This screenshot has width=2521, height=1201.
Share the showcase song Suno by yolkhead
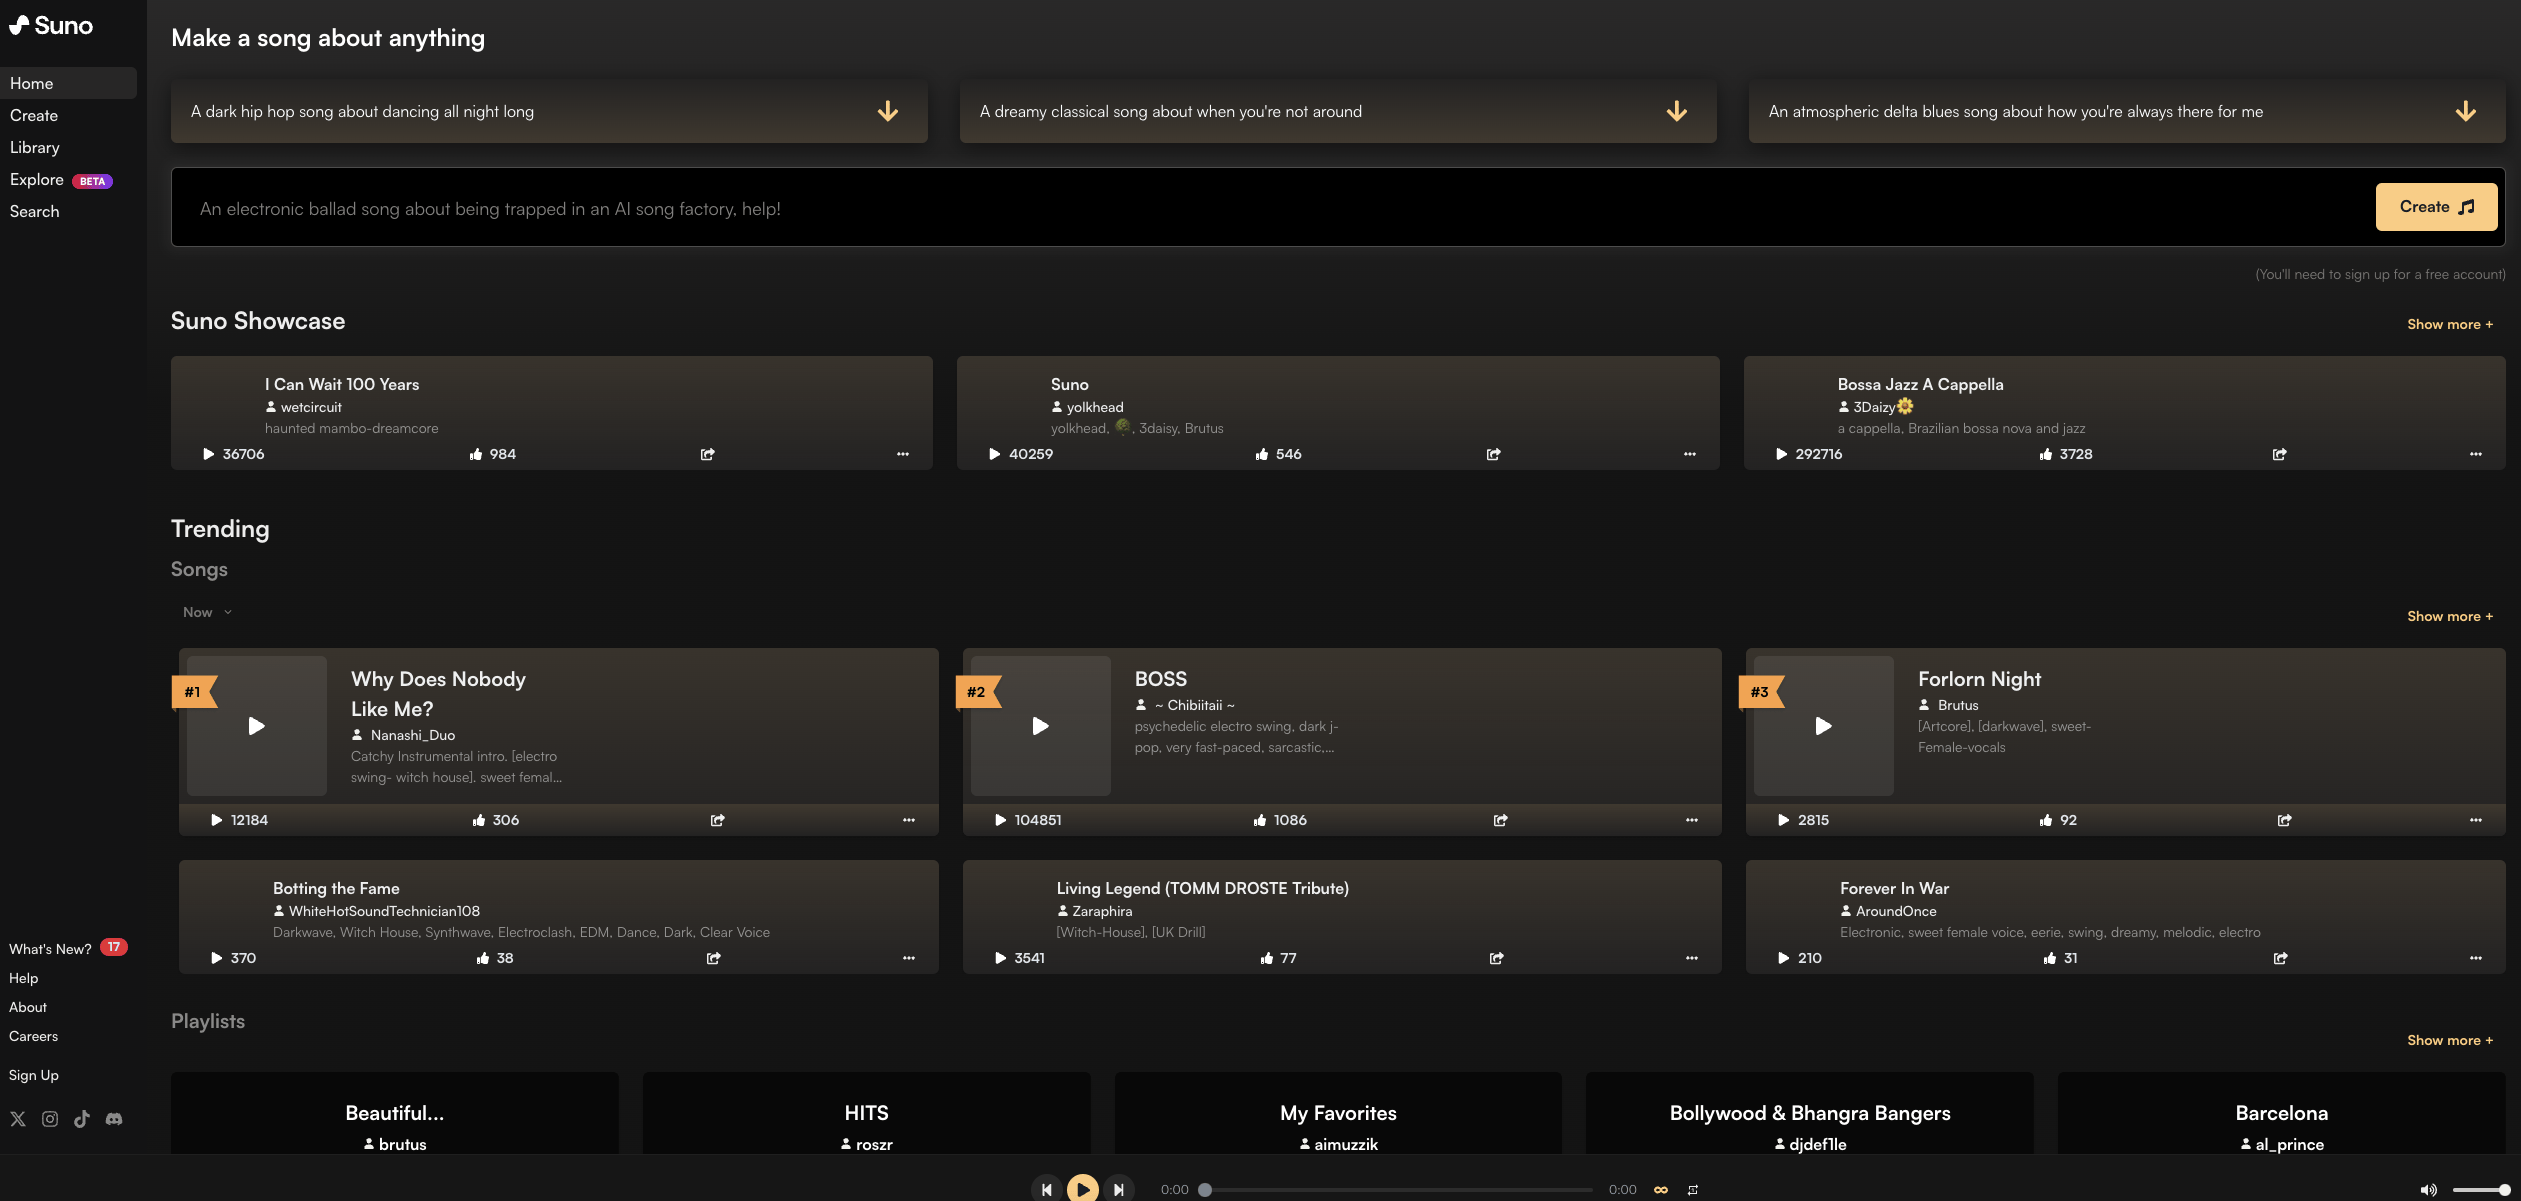(1494, 454)
